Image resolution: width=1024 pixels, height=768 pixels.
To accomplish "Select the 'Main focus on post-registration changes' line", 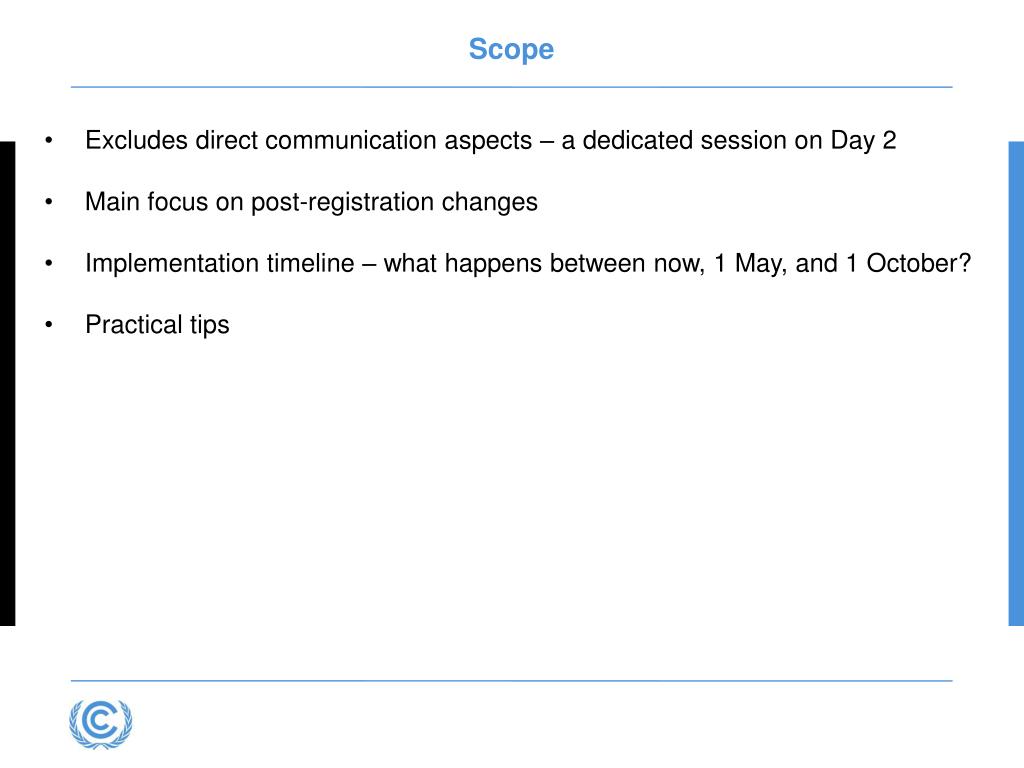I will [312, 202].
